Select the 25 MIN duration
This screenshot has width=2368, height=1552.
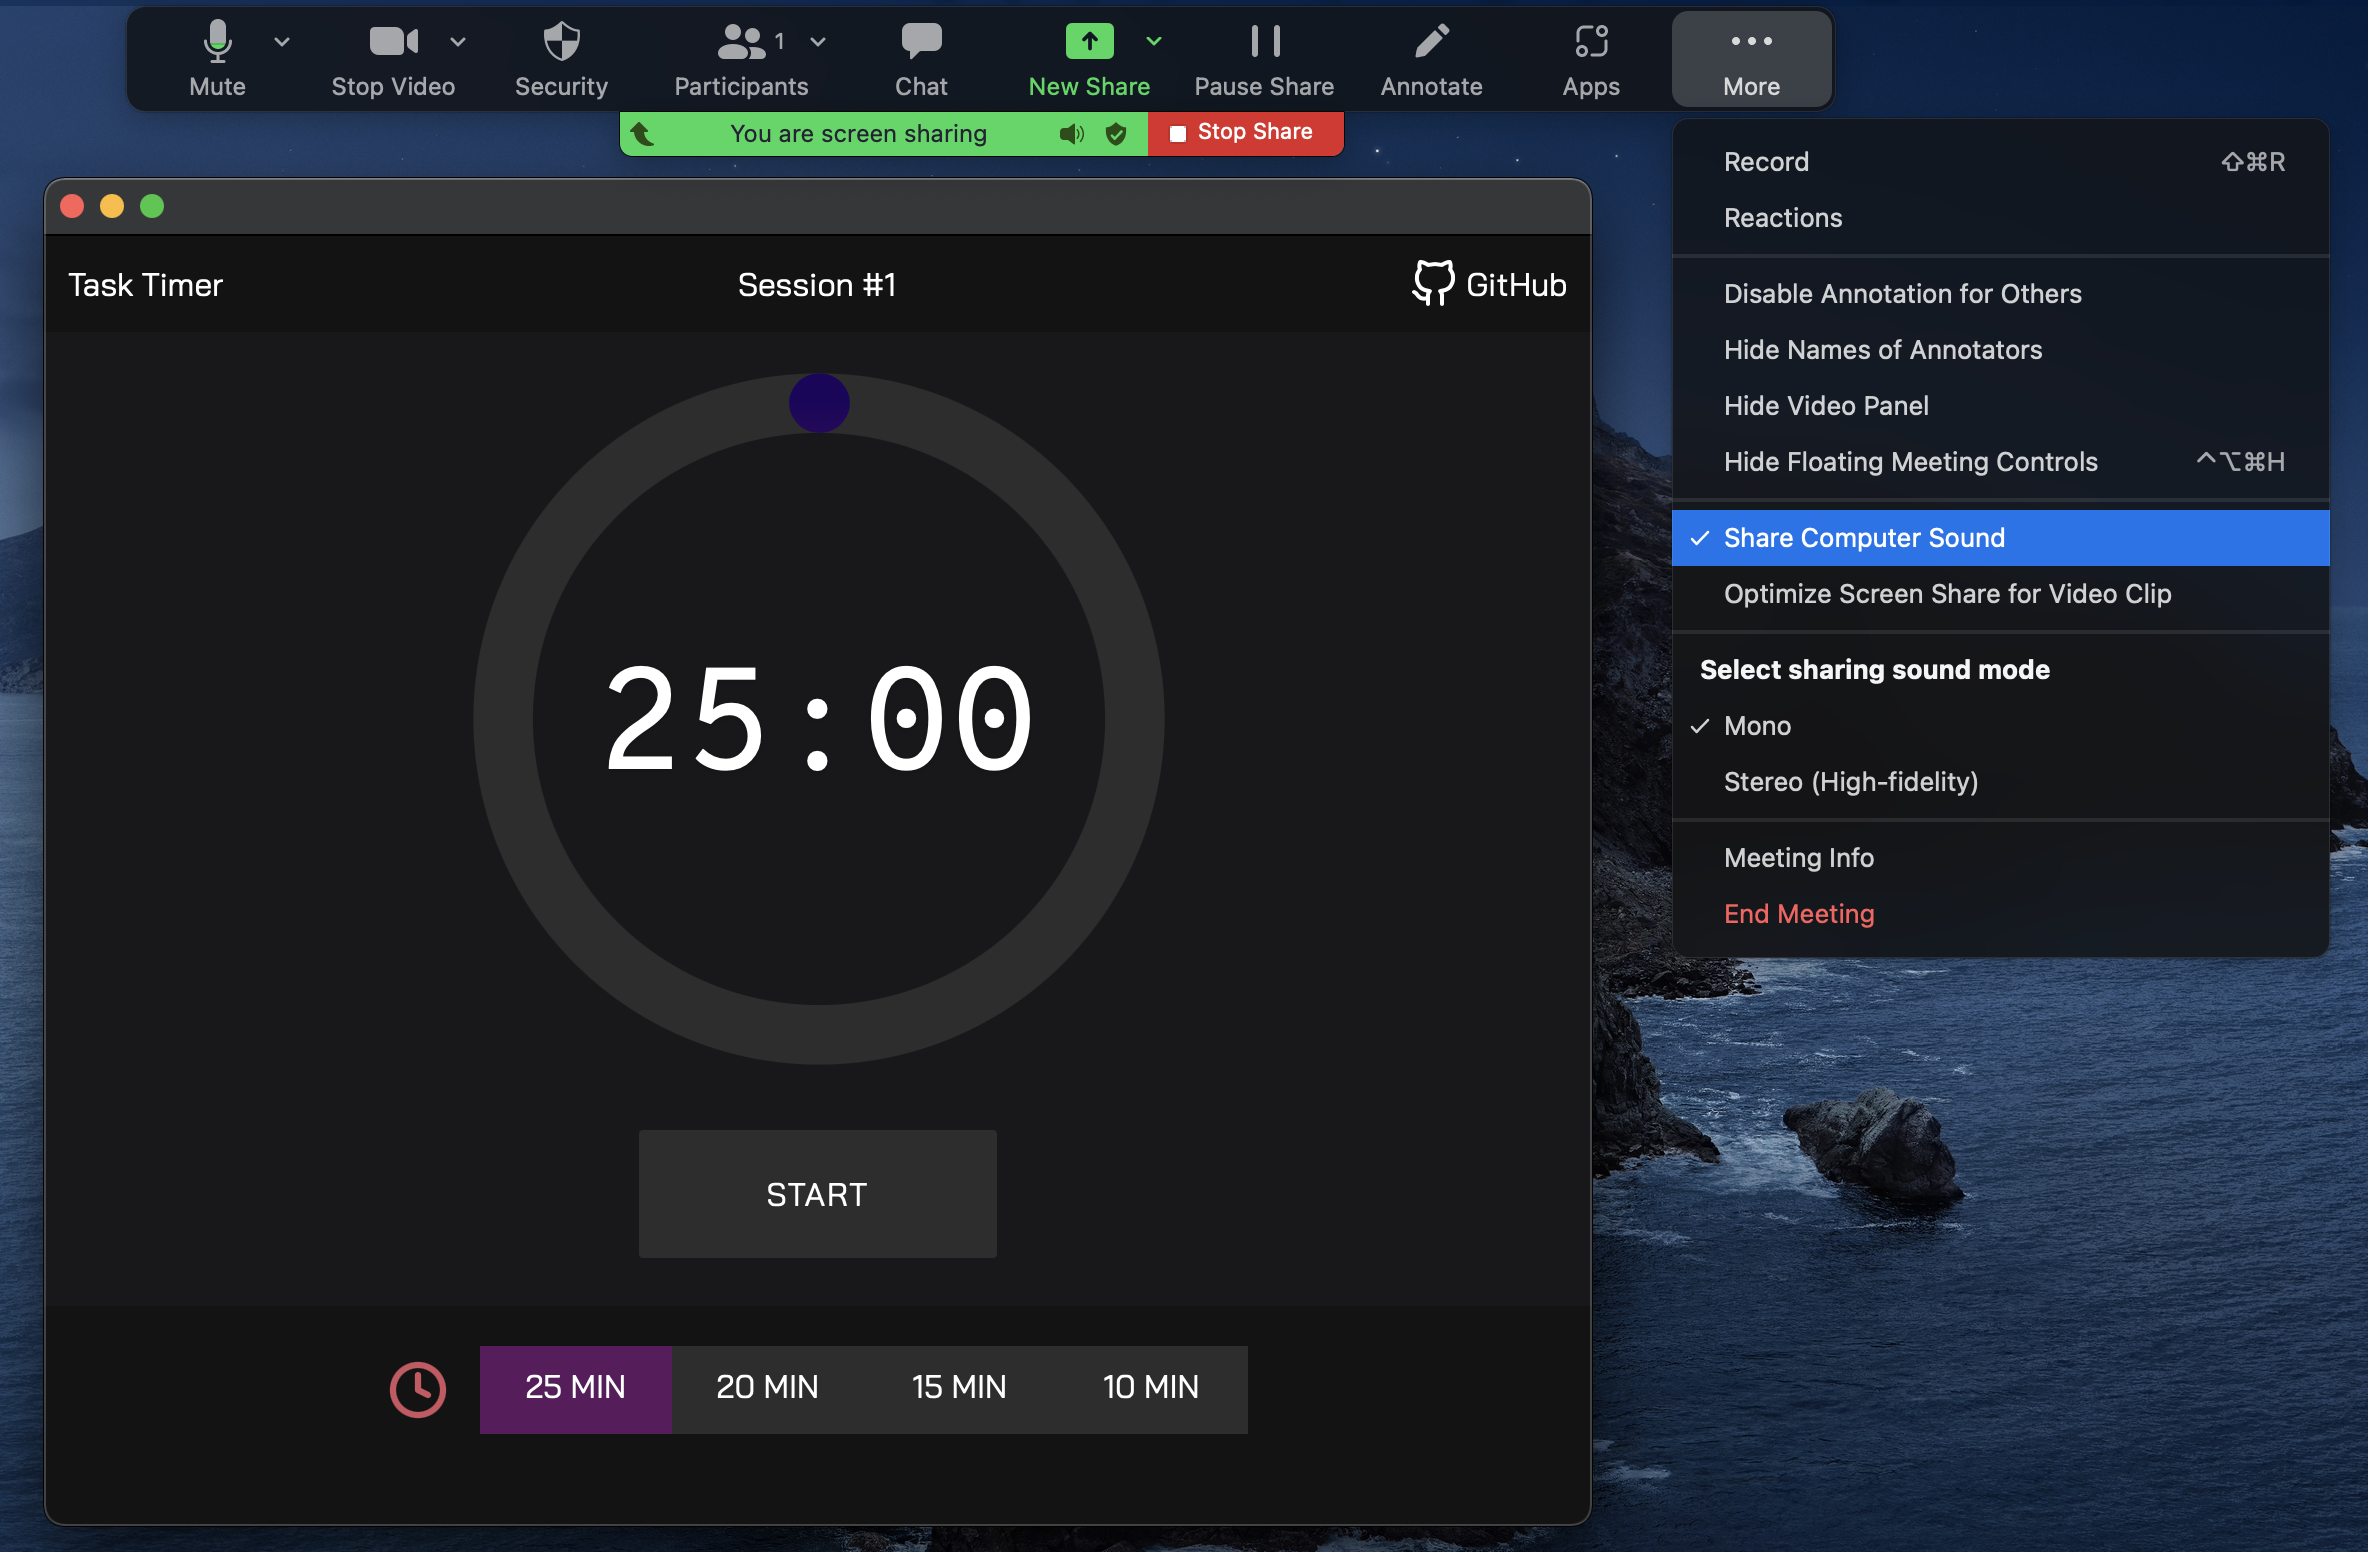click(575, 1388)
